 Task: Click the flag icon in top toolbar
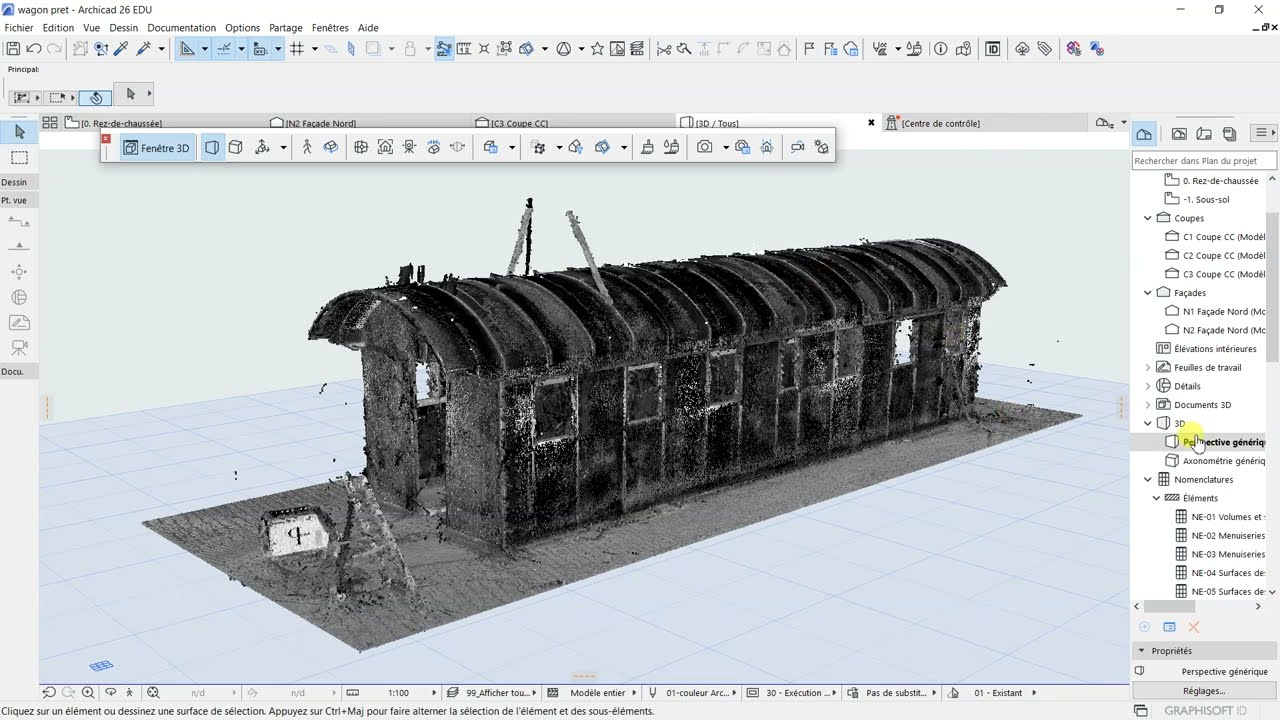(809, 48)
